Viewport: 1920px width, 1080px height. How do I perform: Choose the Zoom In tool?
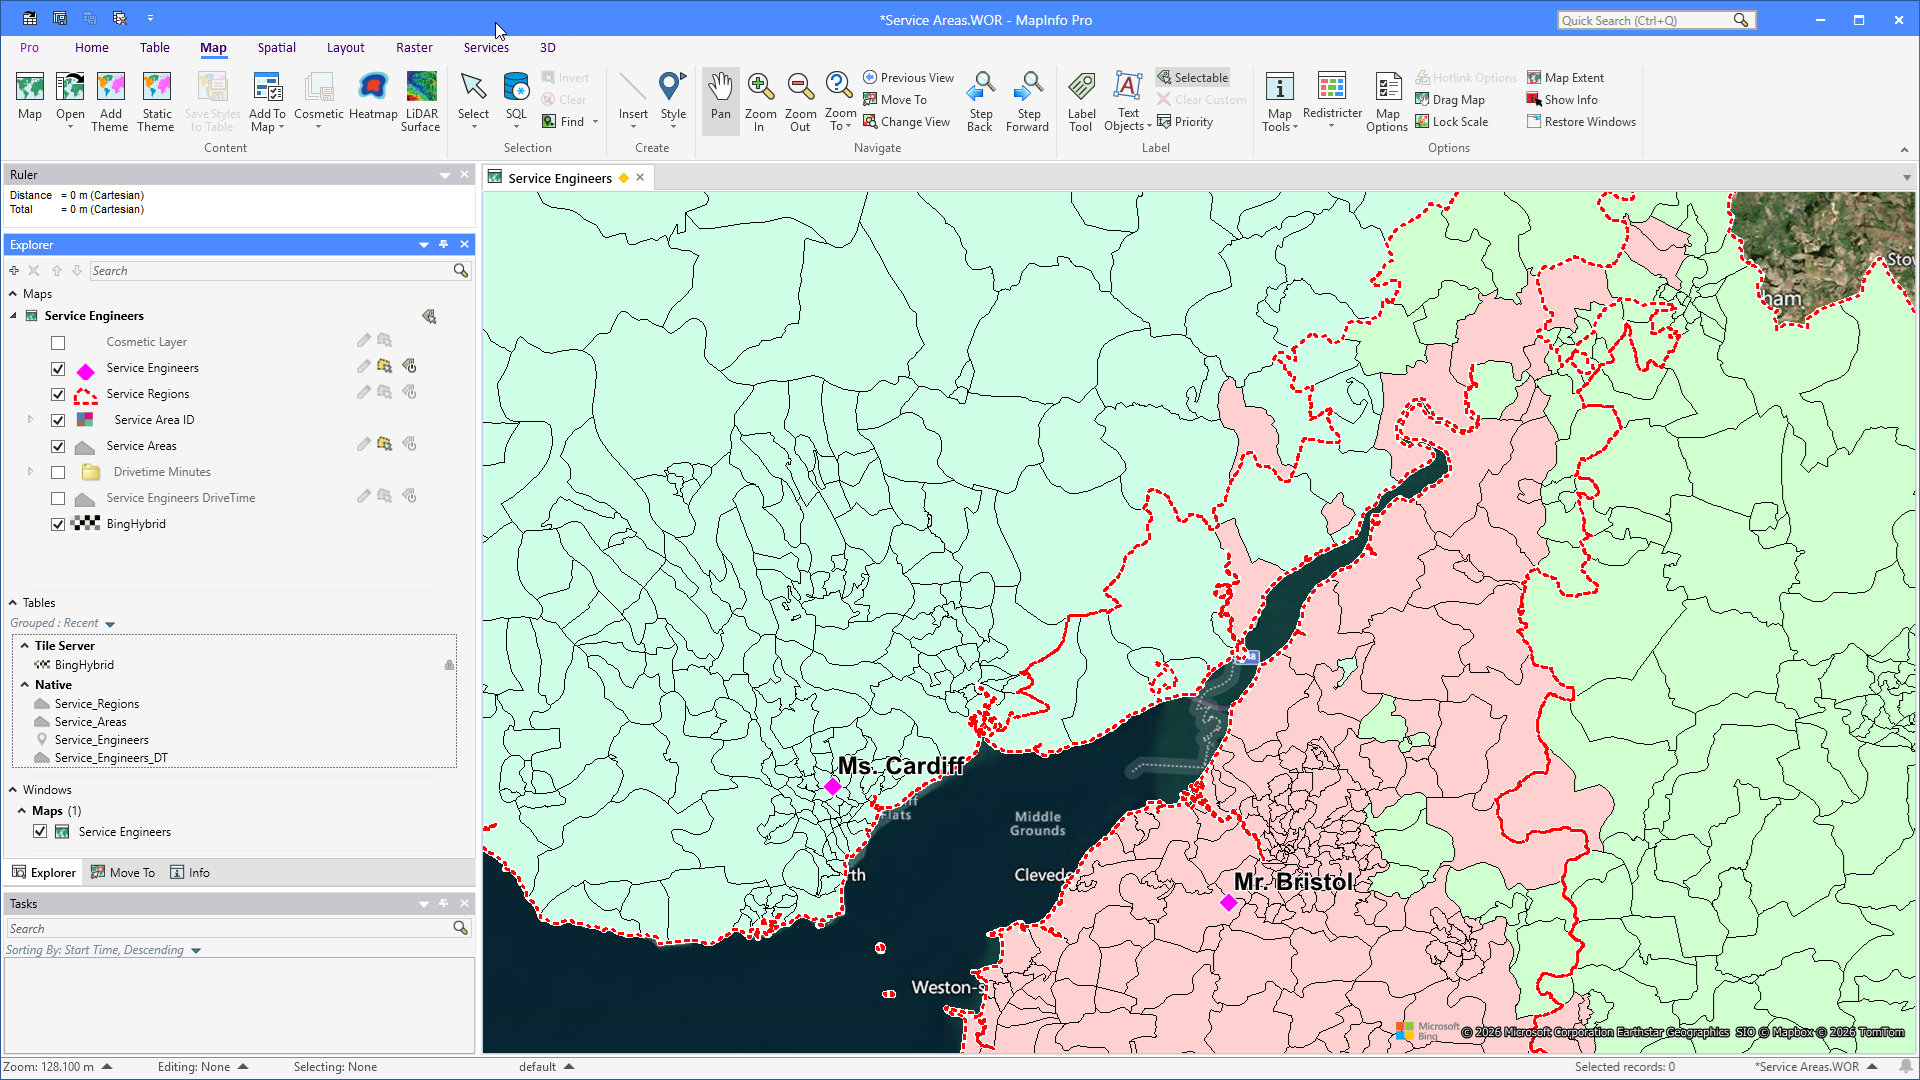(760, 101)
